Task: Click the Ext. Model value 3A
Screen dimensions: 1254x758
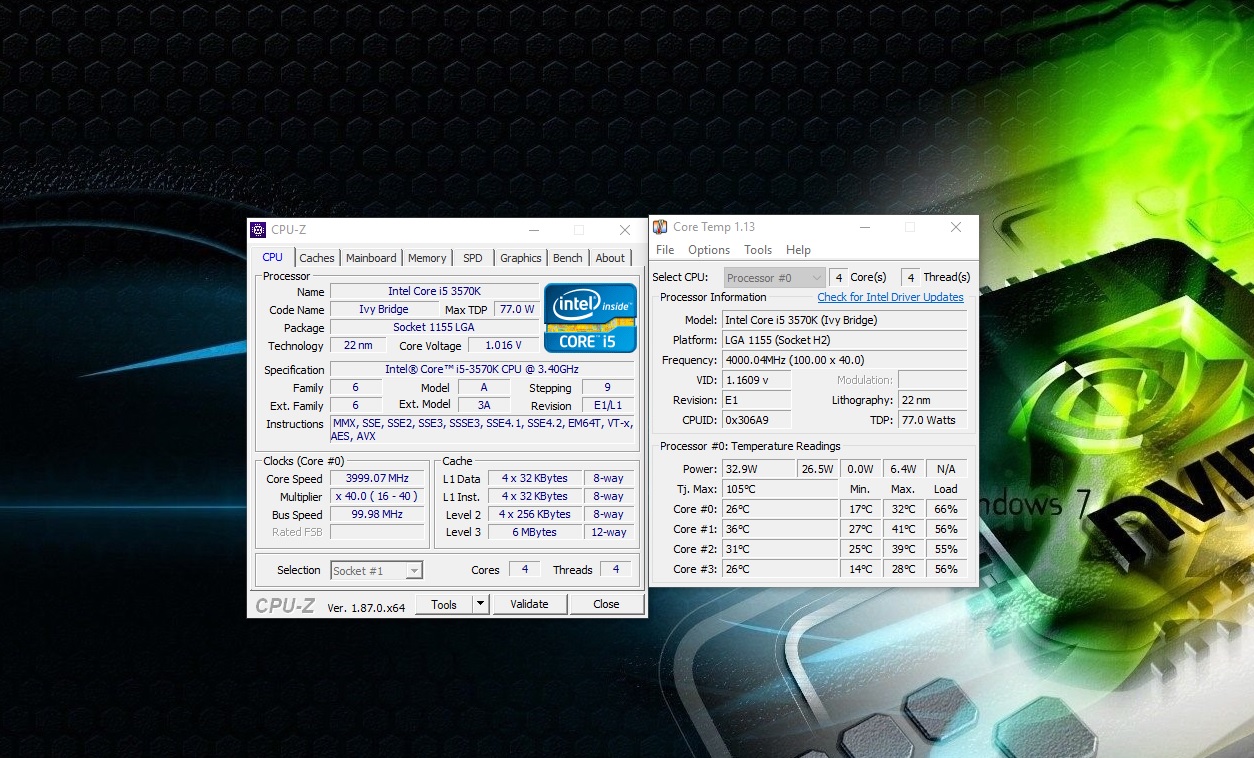Action: pos(484,405)
